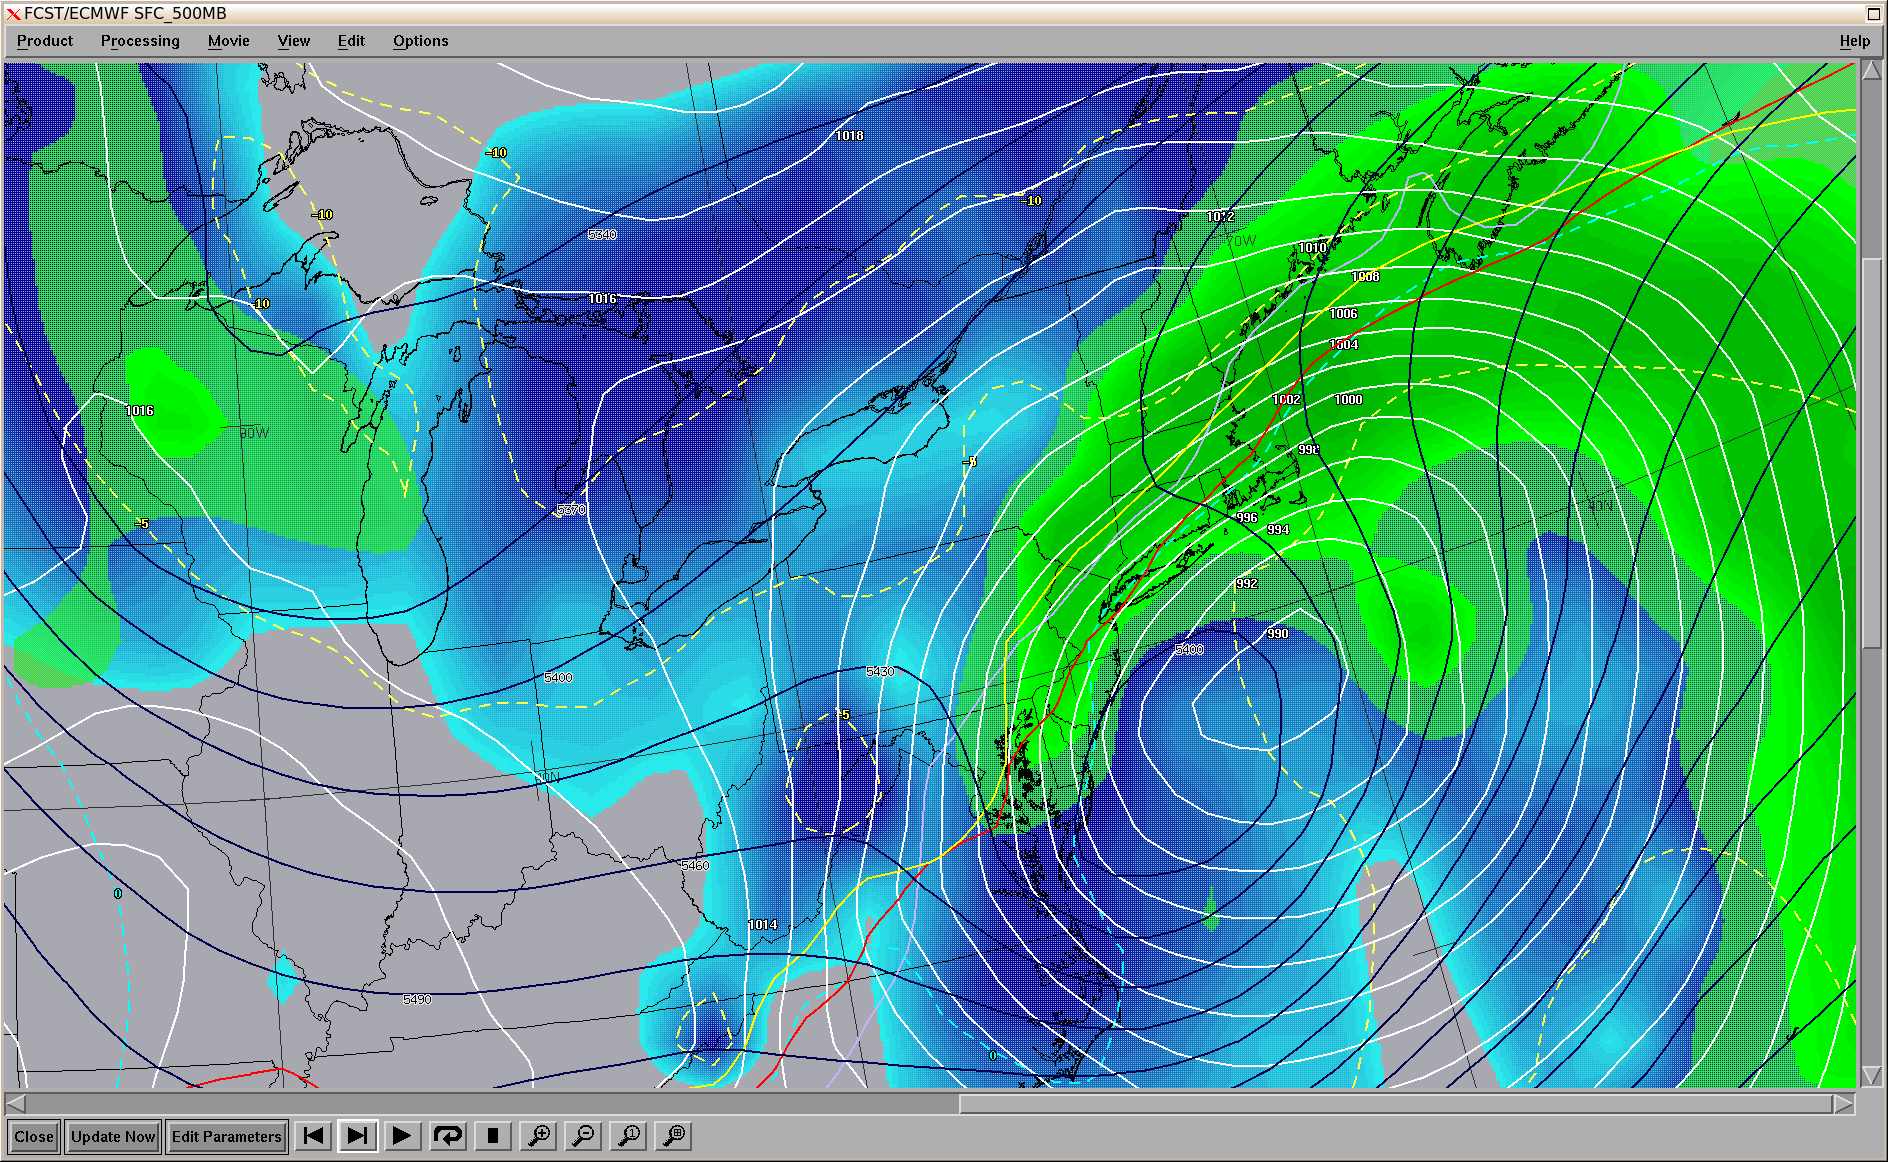Viewport: 1888px width, 1162px height.
Task: Click the 990 isobar label
Action: (x=1278, y=633)
